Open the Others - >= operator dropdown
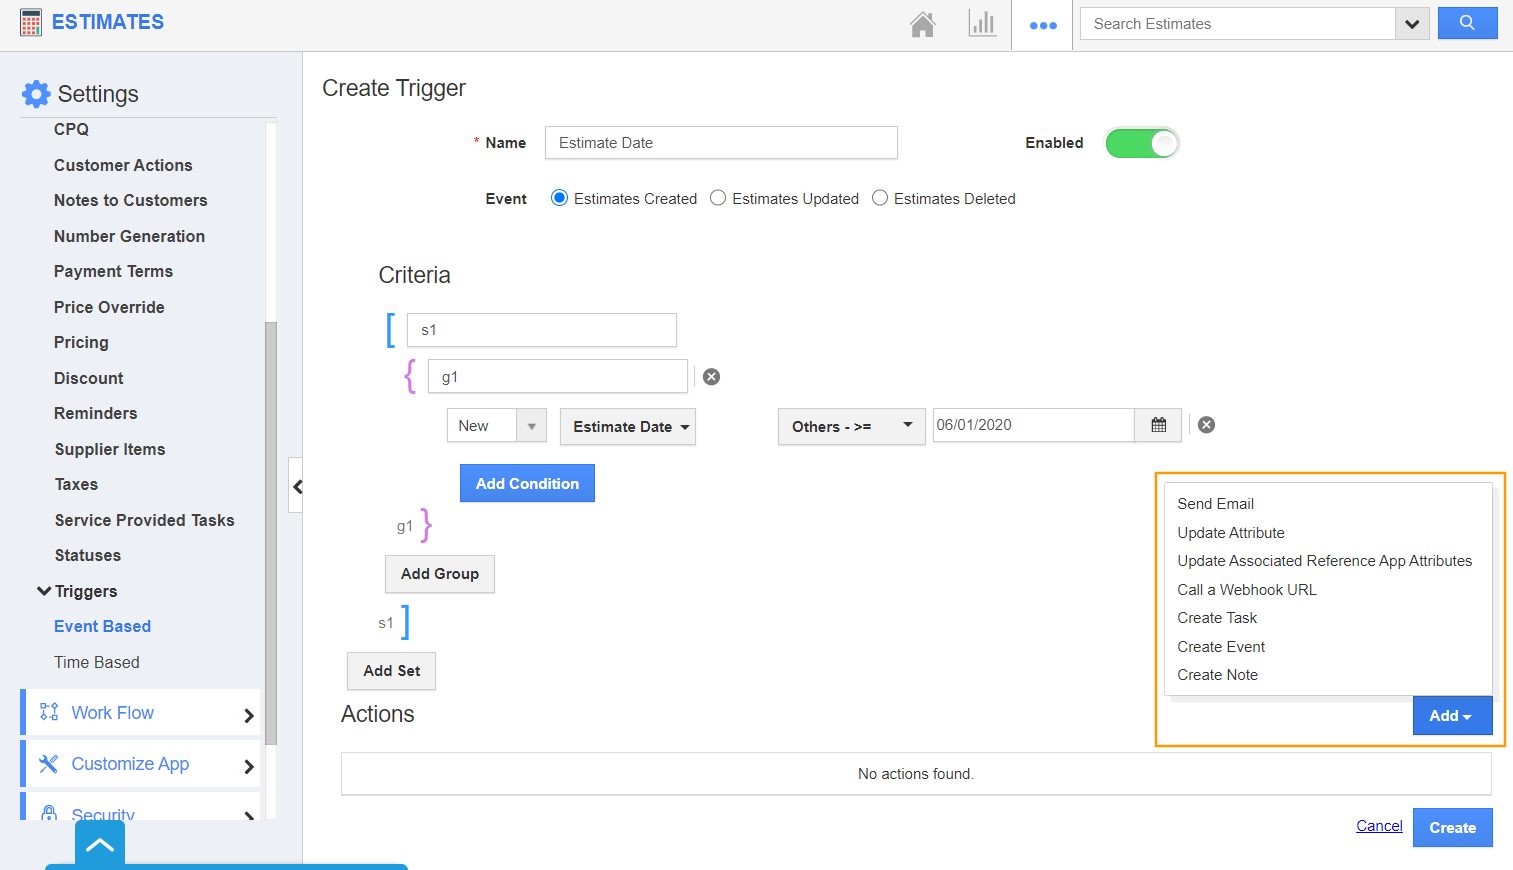Image resolution: width=1513 pixels, height=870 pixels. pos(852,427)
